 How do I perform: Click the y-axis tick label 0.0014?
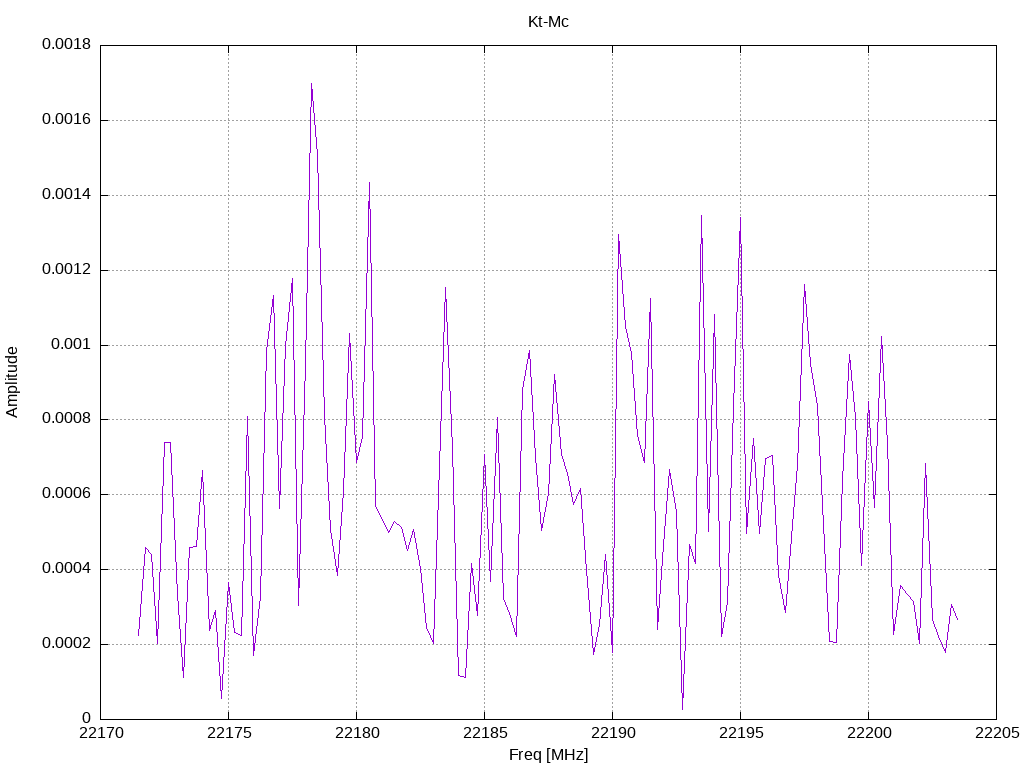coord(67,195)
